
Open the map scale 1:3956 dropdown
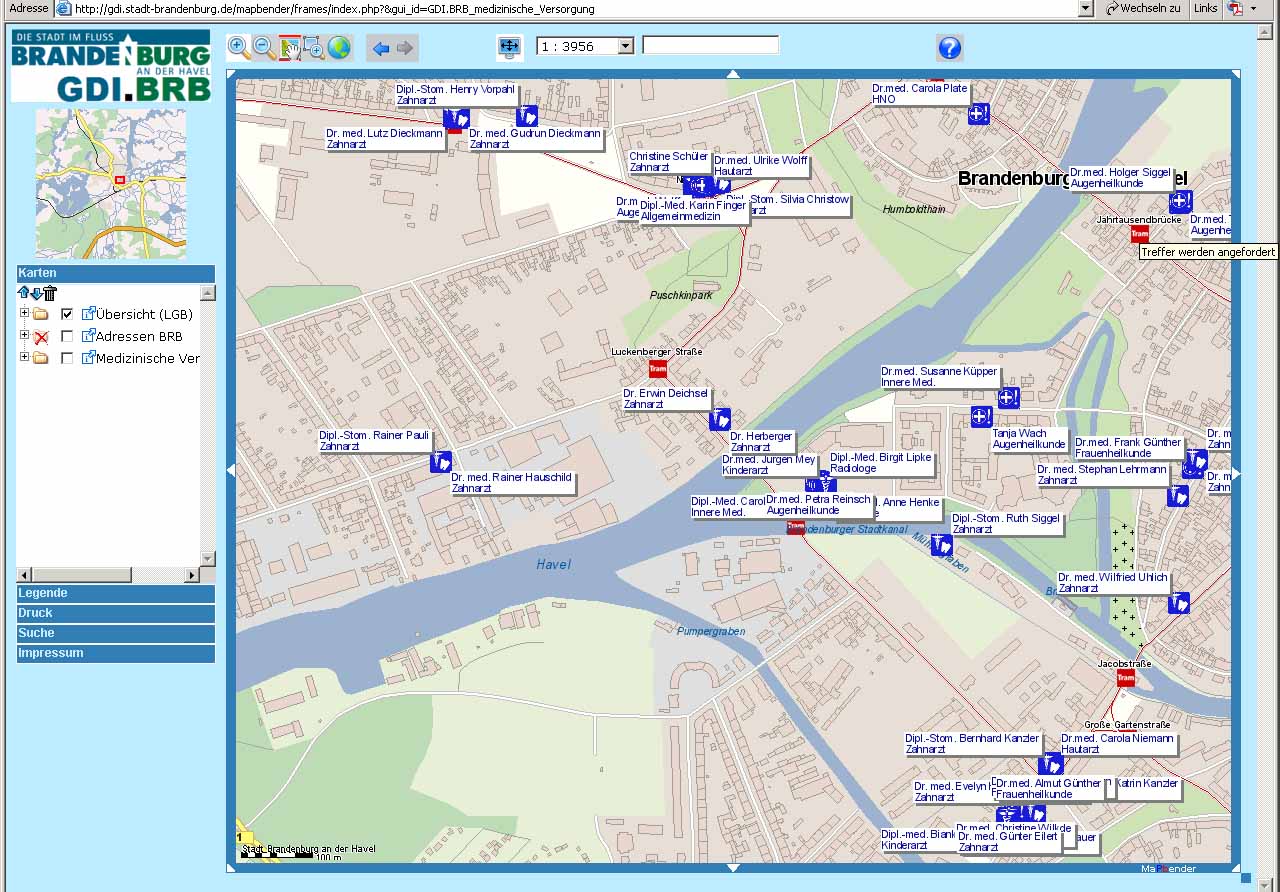(625, 46)
